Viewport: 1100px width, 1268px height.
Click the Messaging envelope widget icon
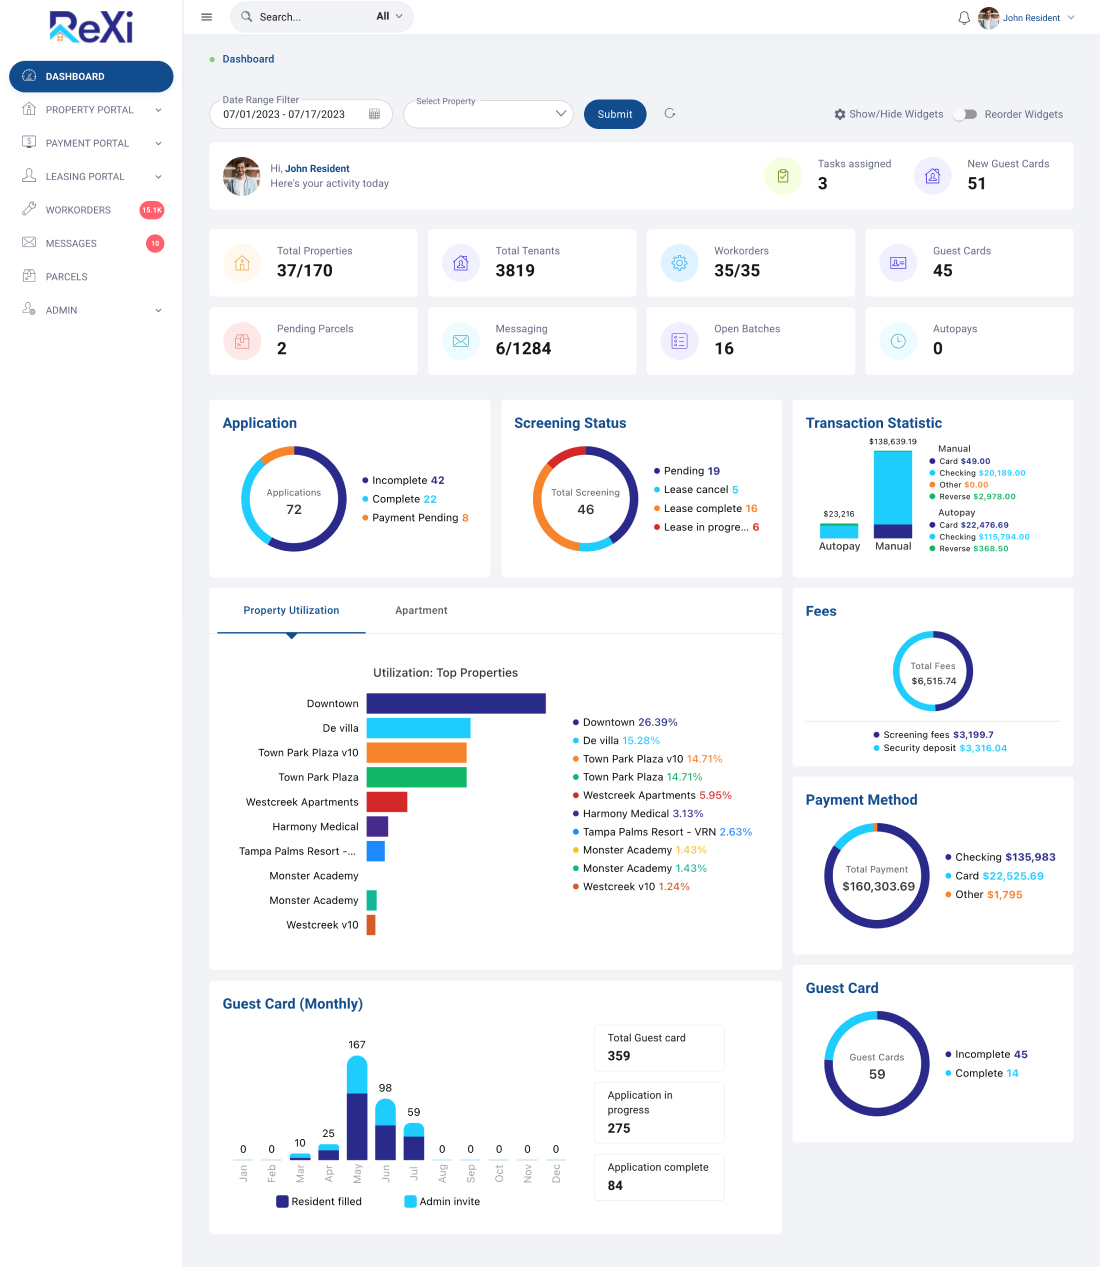click(x=461, y=341)
